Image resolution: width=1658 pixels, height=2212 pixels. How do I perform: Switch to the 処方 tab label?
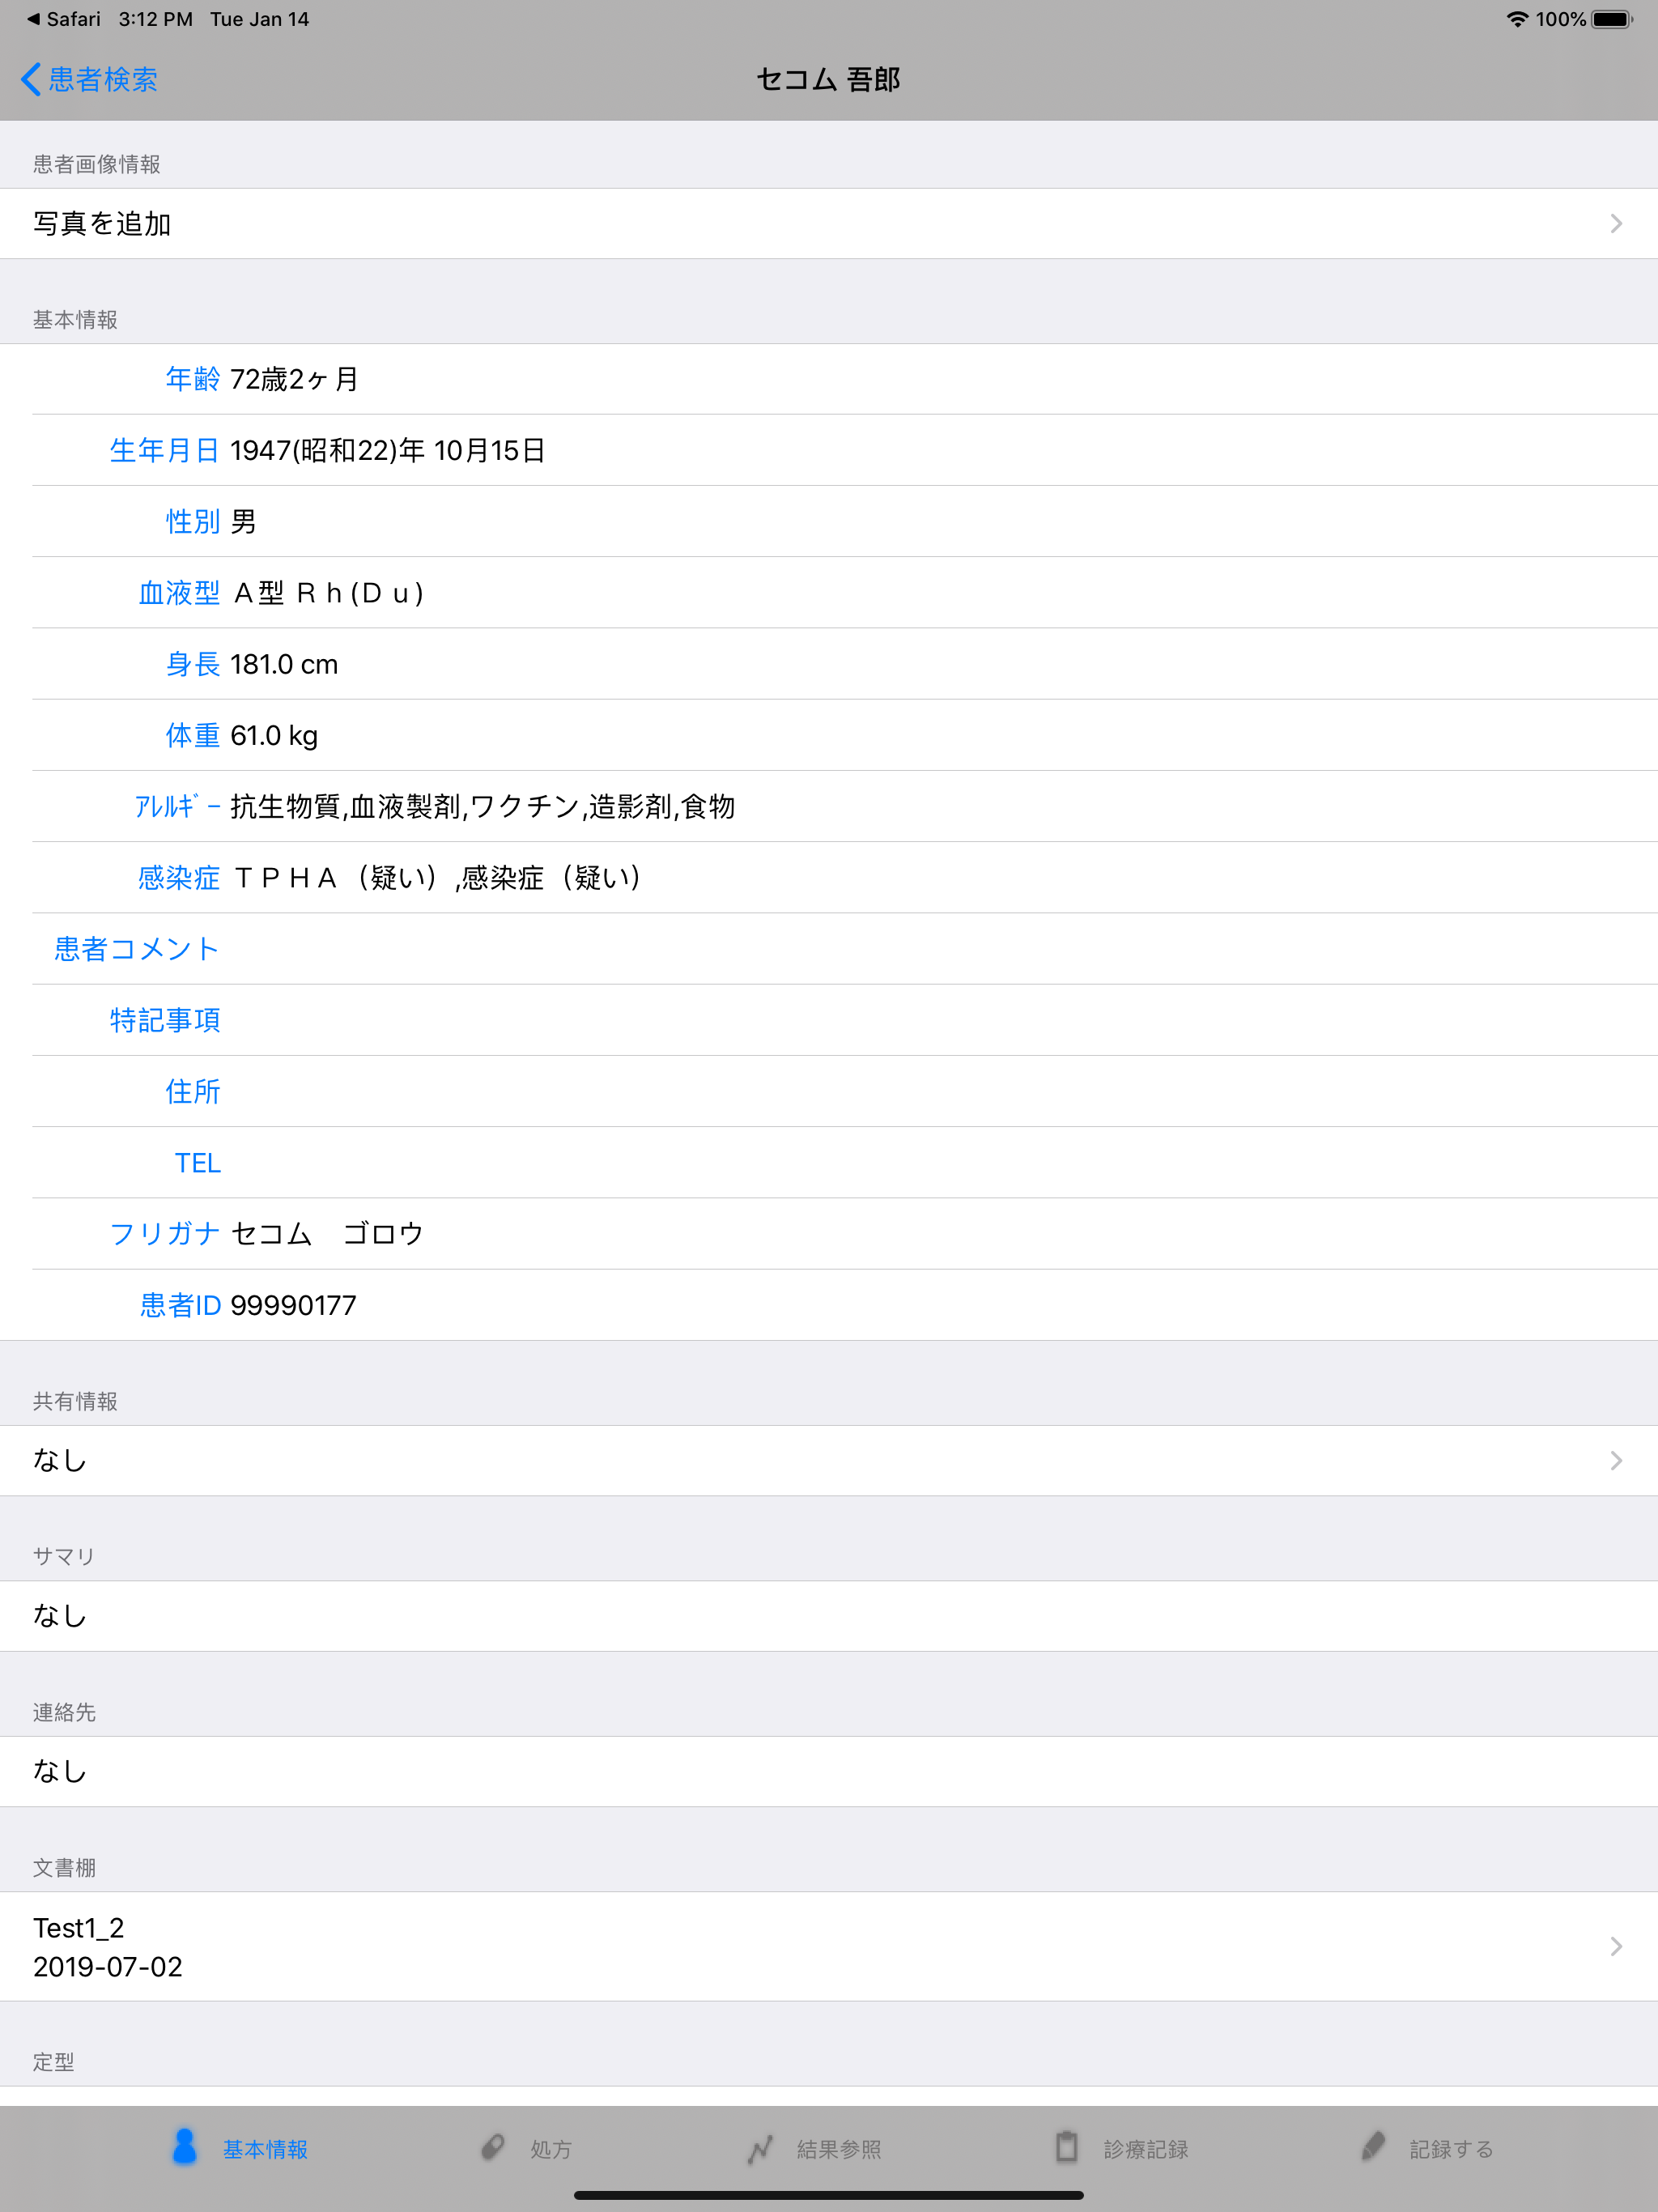tap(551, 2149)
